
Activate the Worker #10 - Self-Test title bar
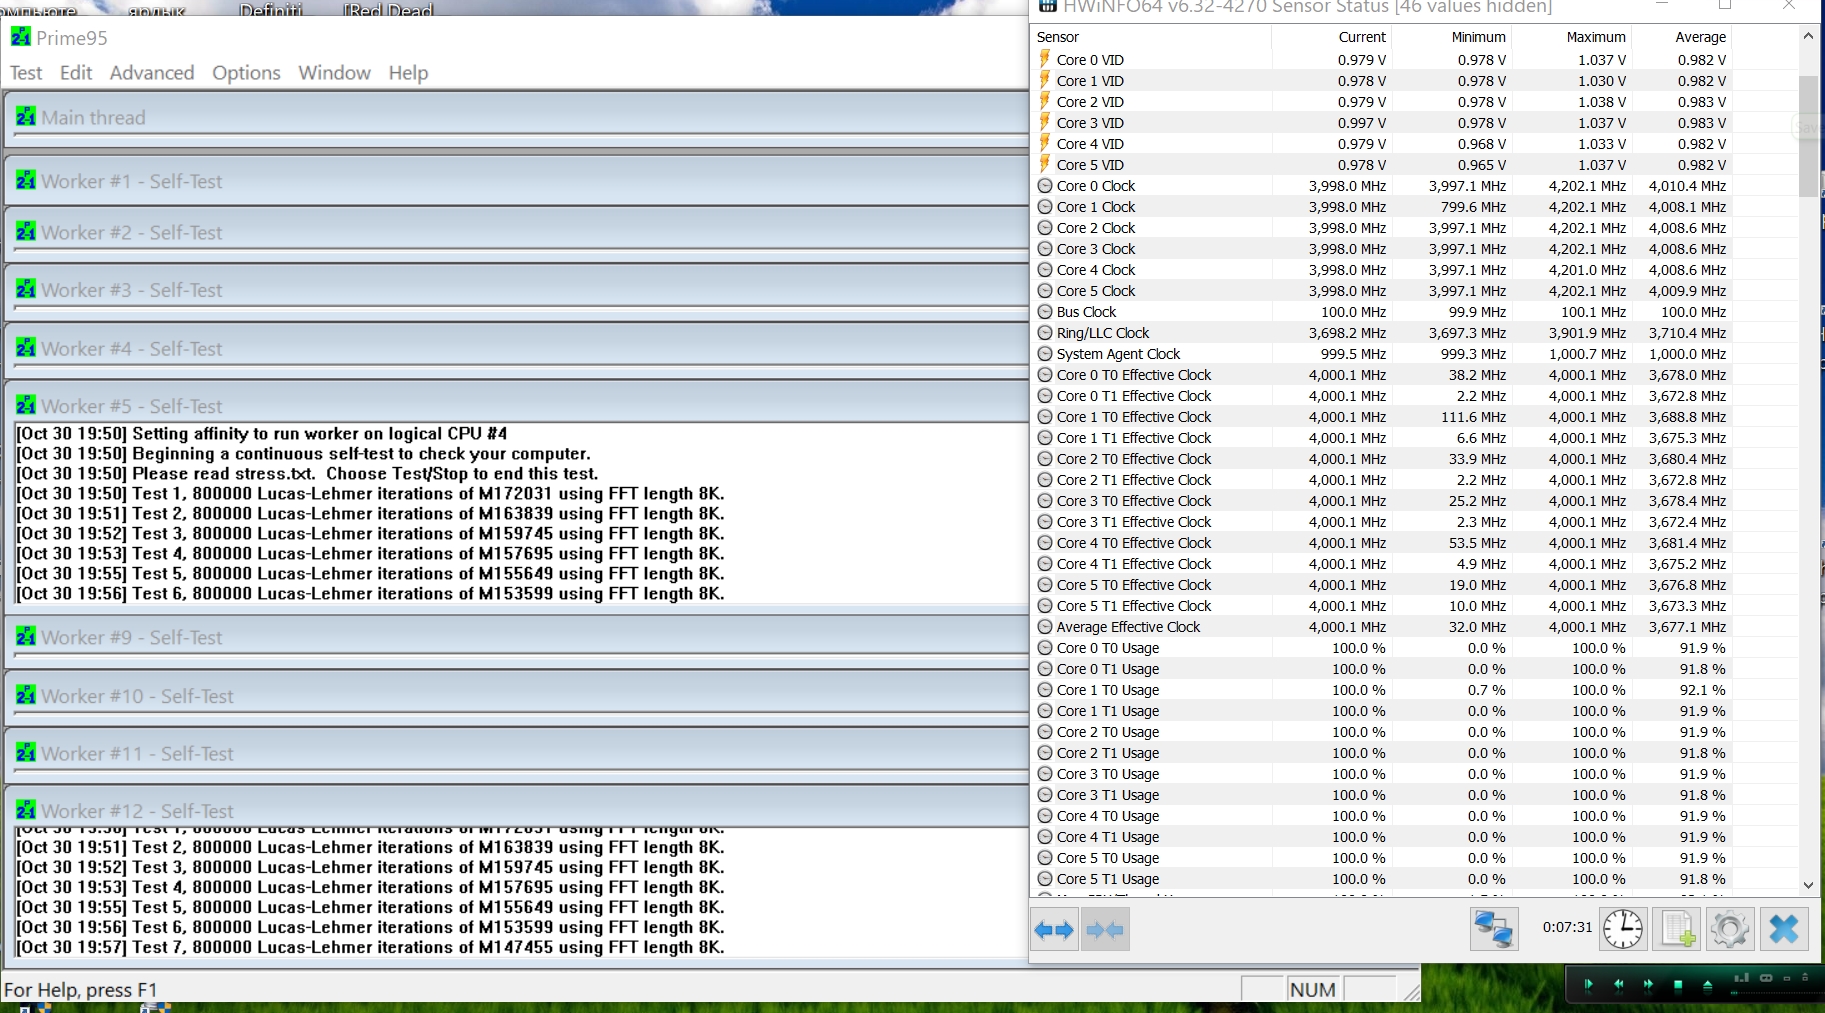click(516, 695)
